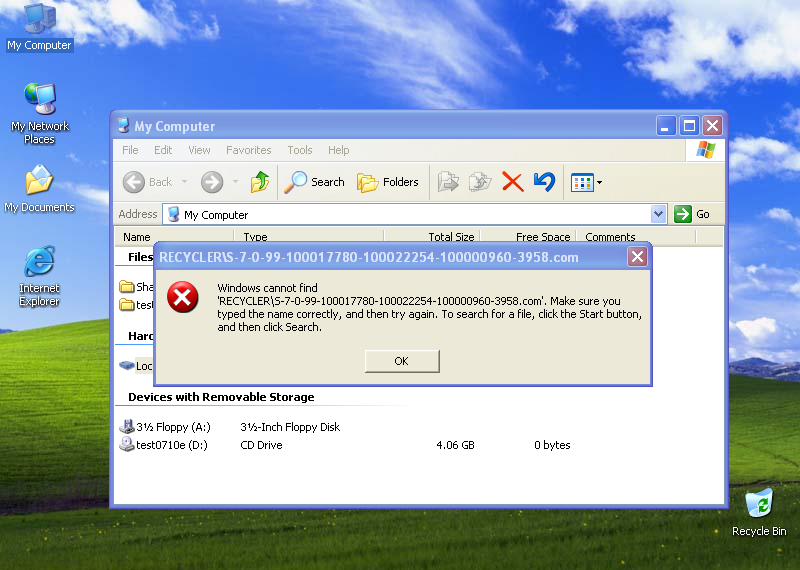Click the Back arrow toolbar button
This screenshot has height=570, width=800.
point(147,182)
